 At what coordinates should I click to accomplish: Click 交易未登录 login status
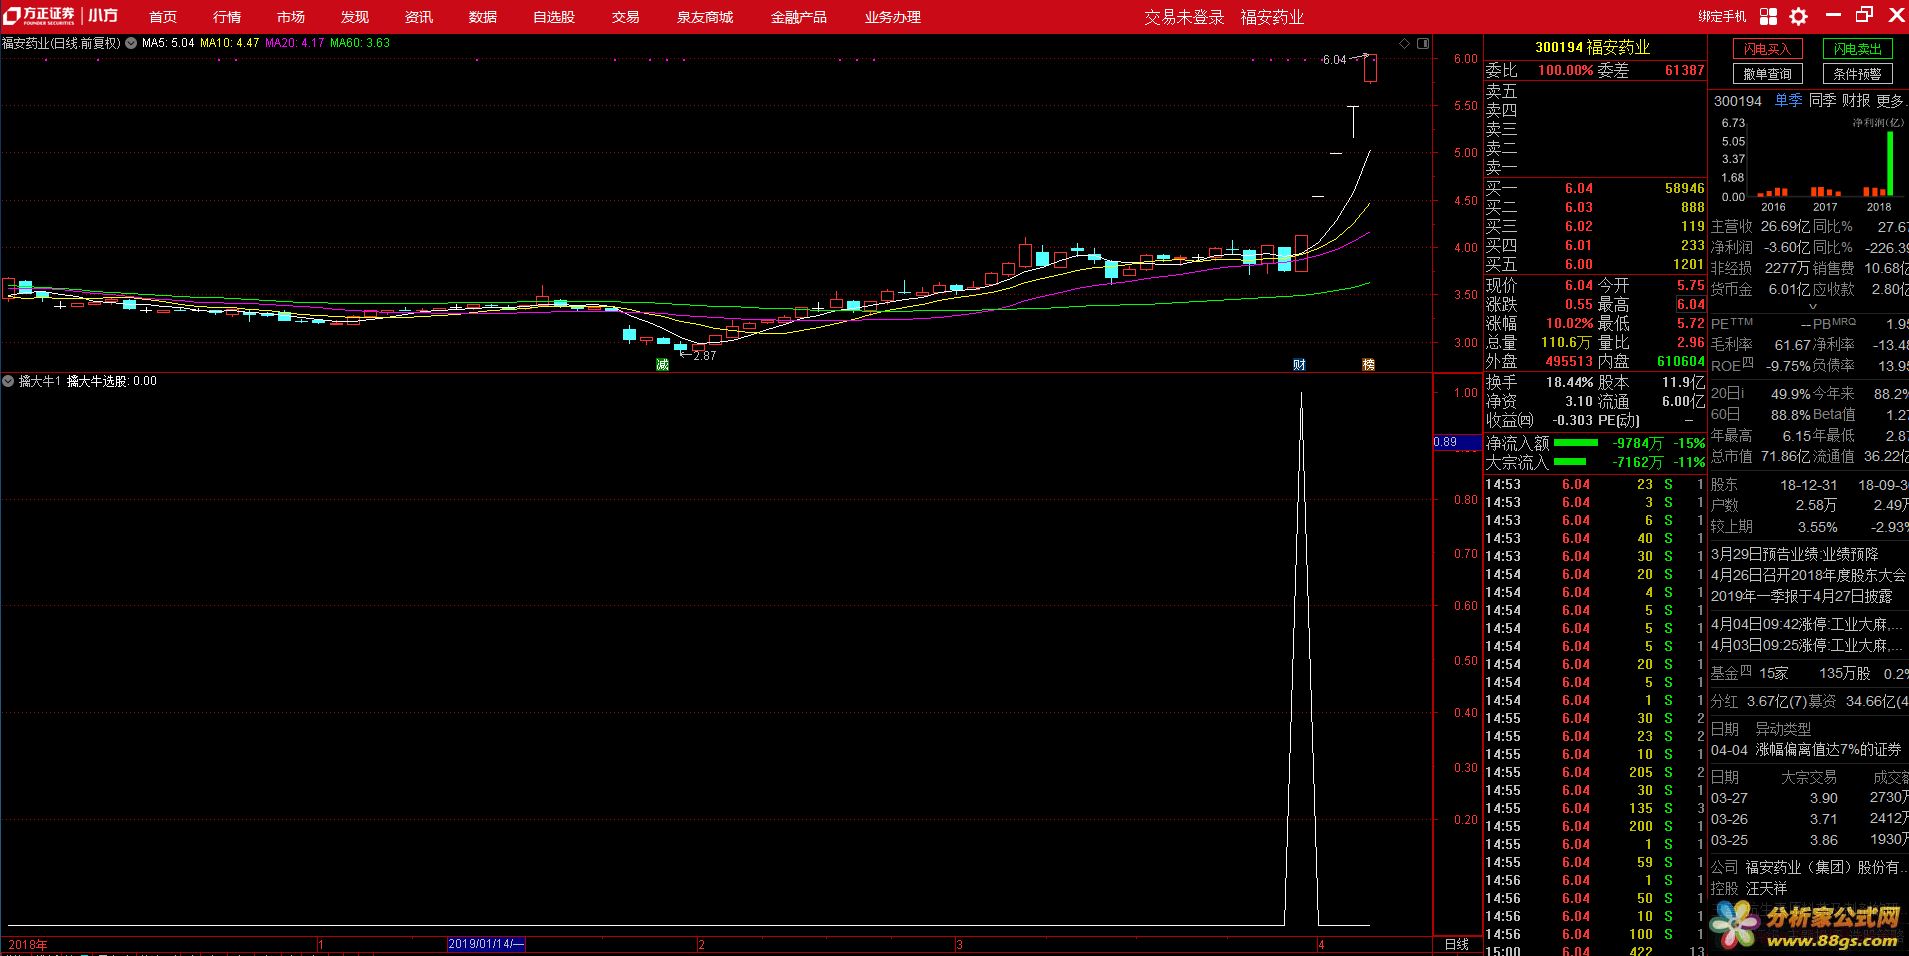1185,17
